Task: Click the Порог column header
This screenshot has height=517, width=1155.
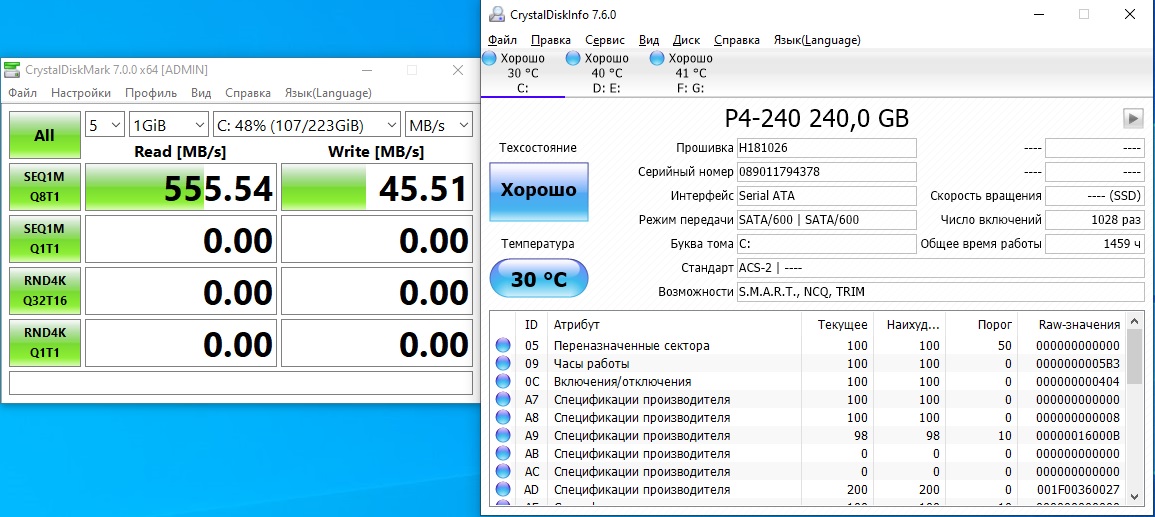Action: [981, 325]
